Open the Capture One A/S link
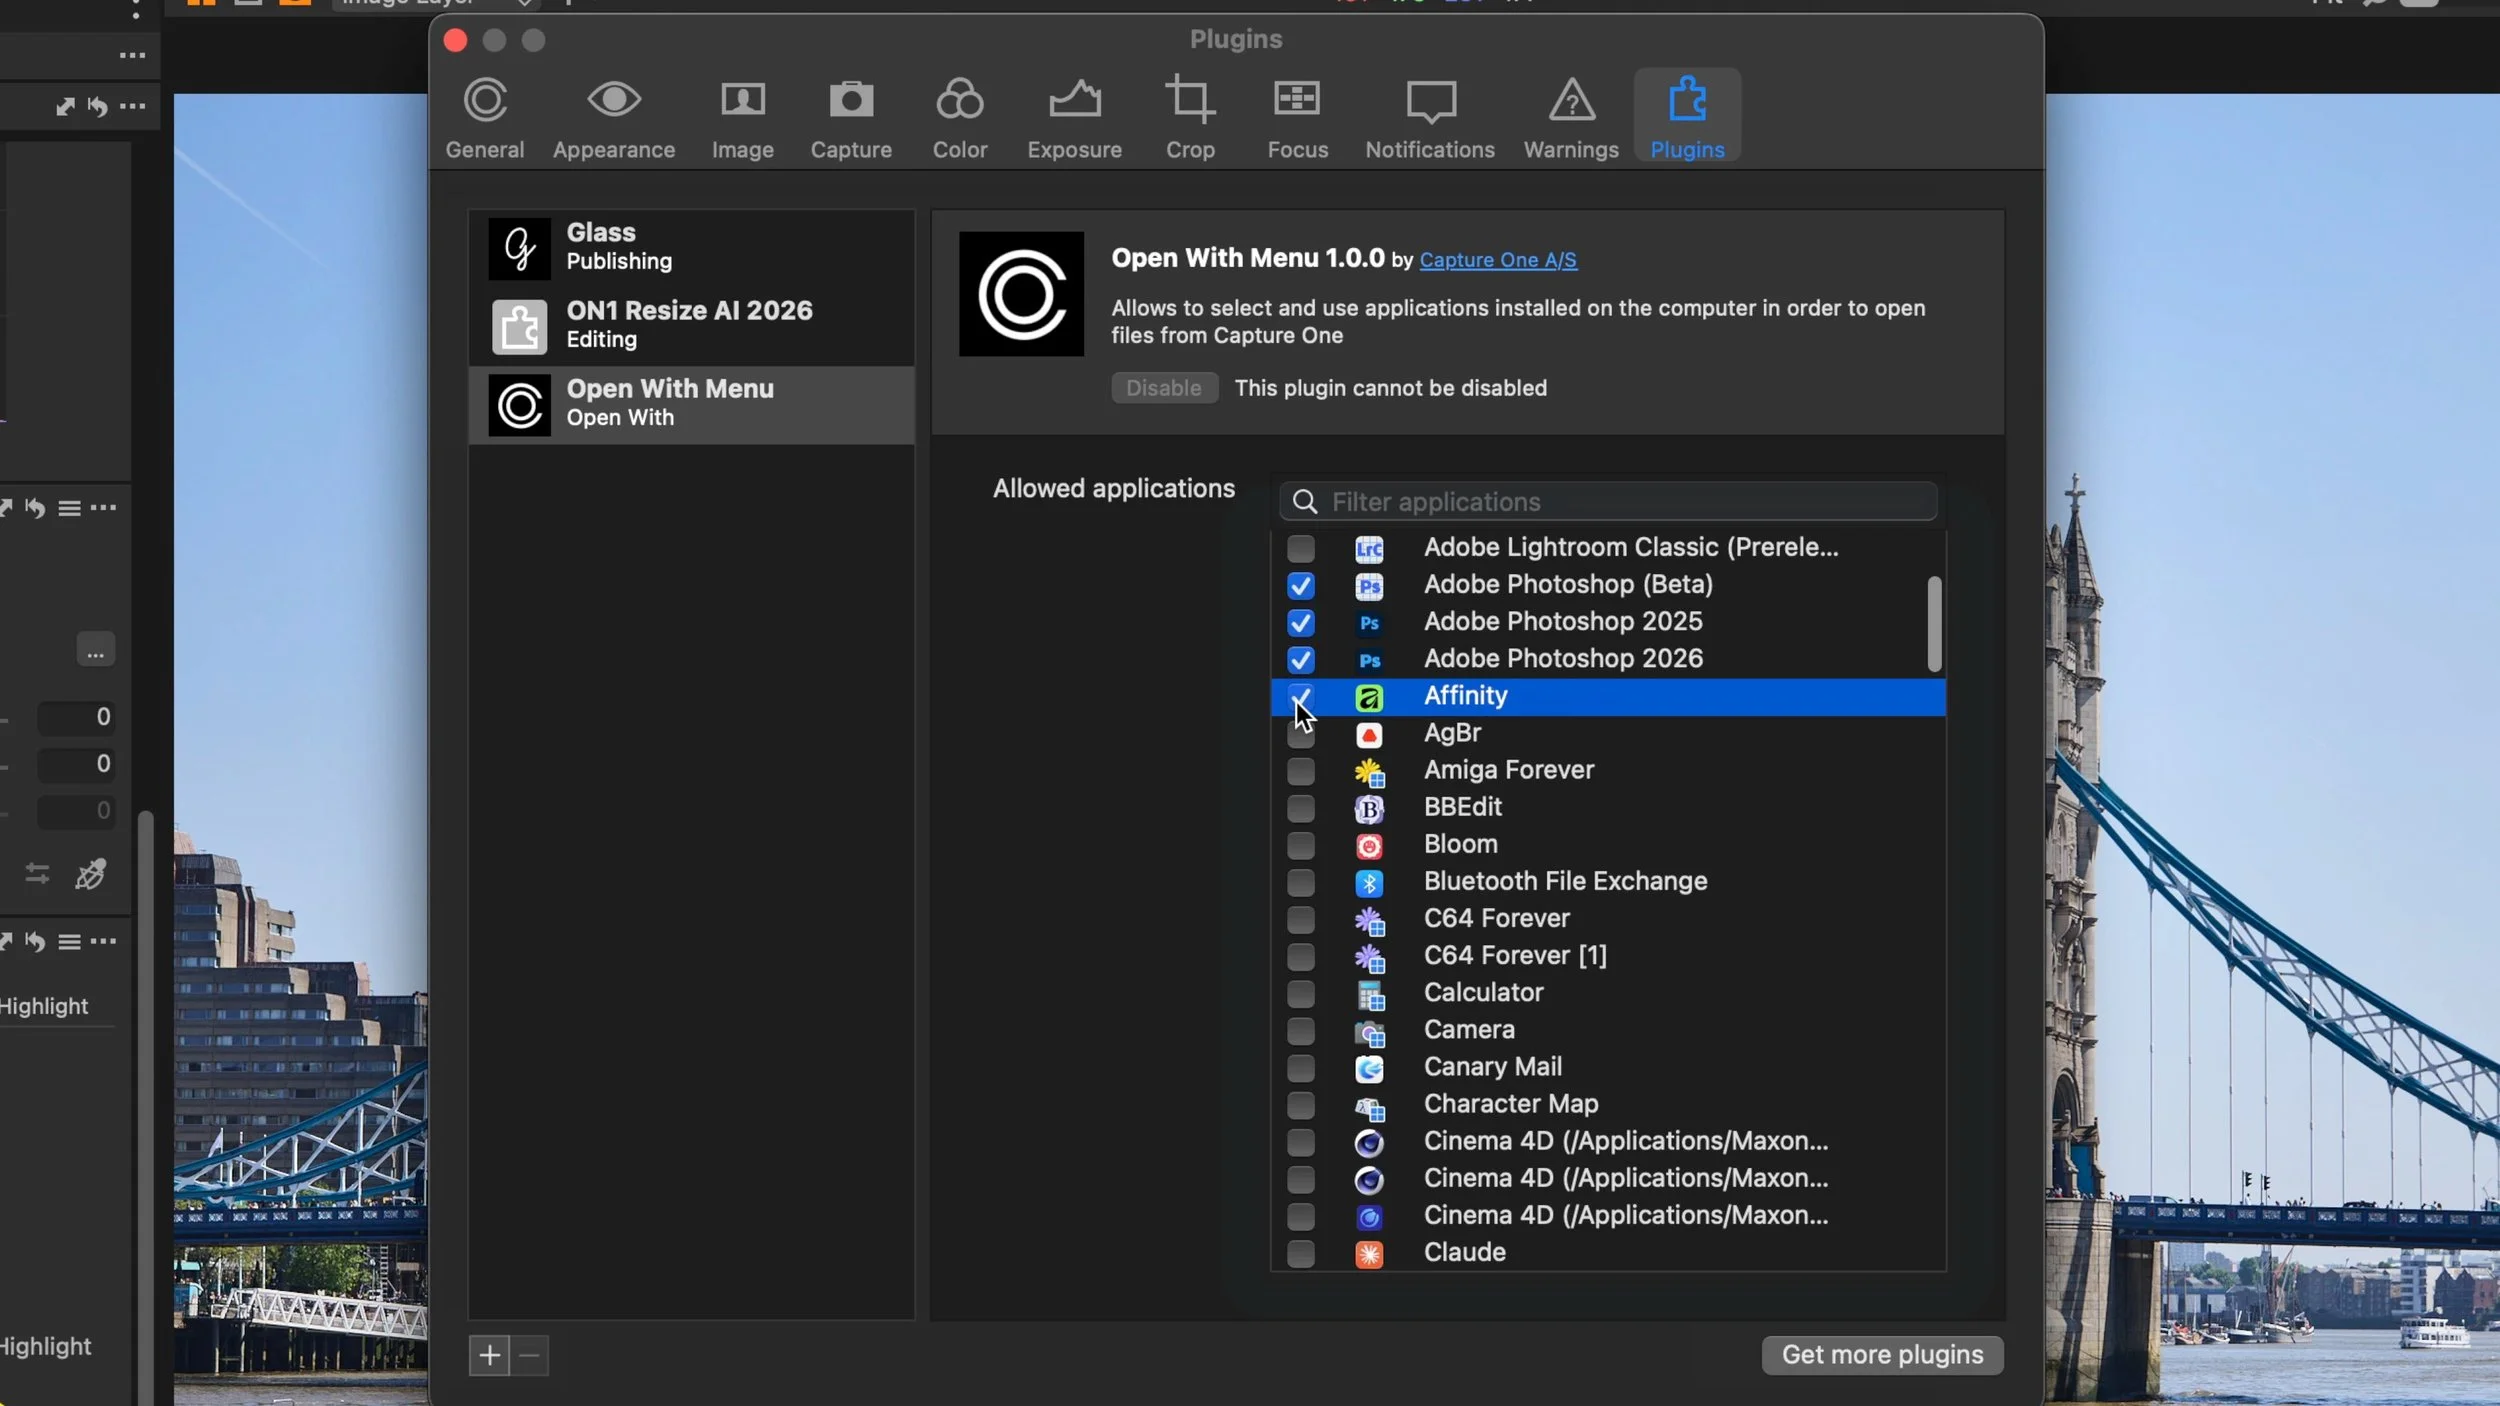The height and width of the screenshot is (1406, 2500). tap(1498, 260)
